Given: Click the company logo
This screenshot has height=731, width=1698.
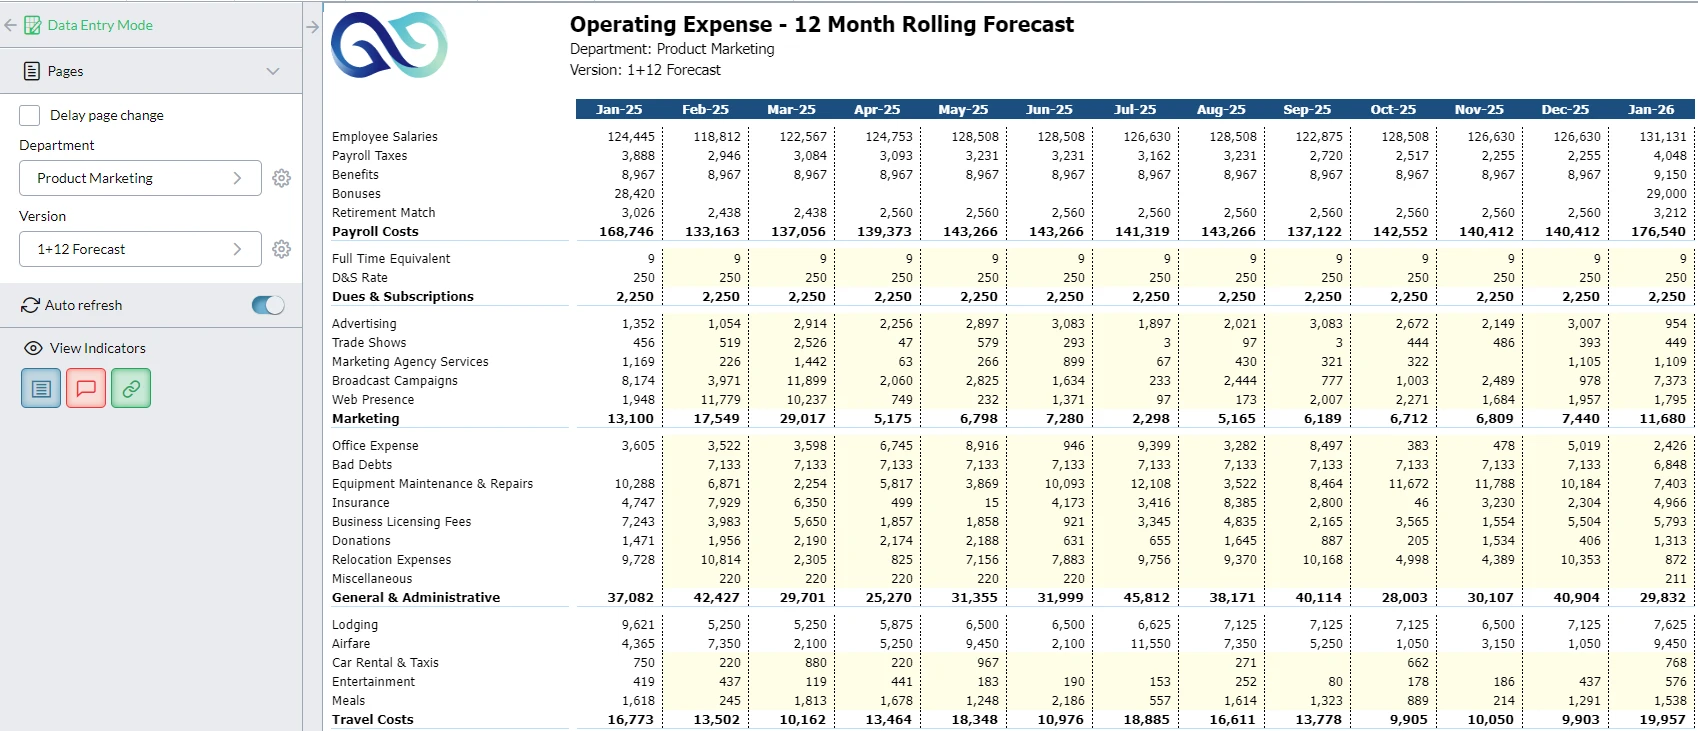Looking at the screenshot, I should coord(389,45).
